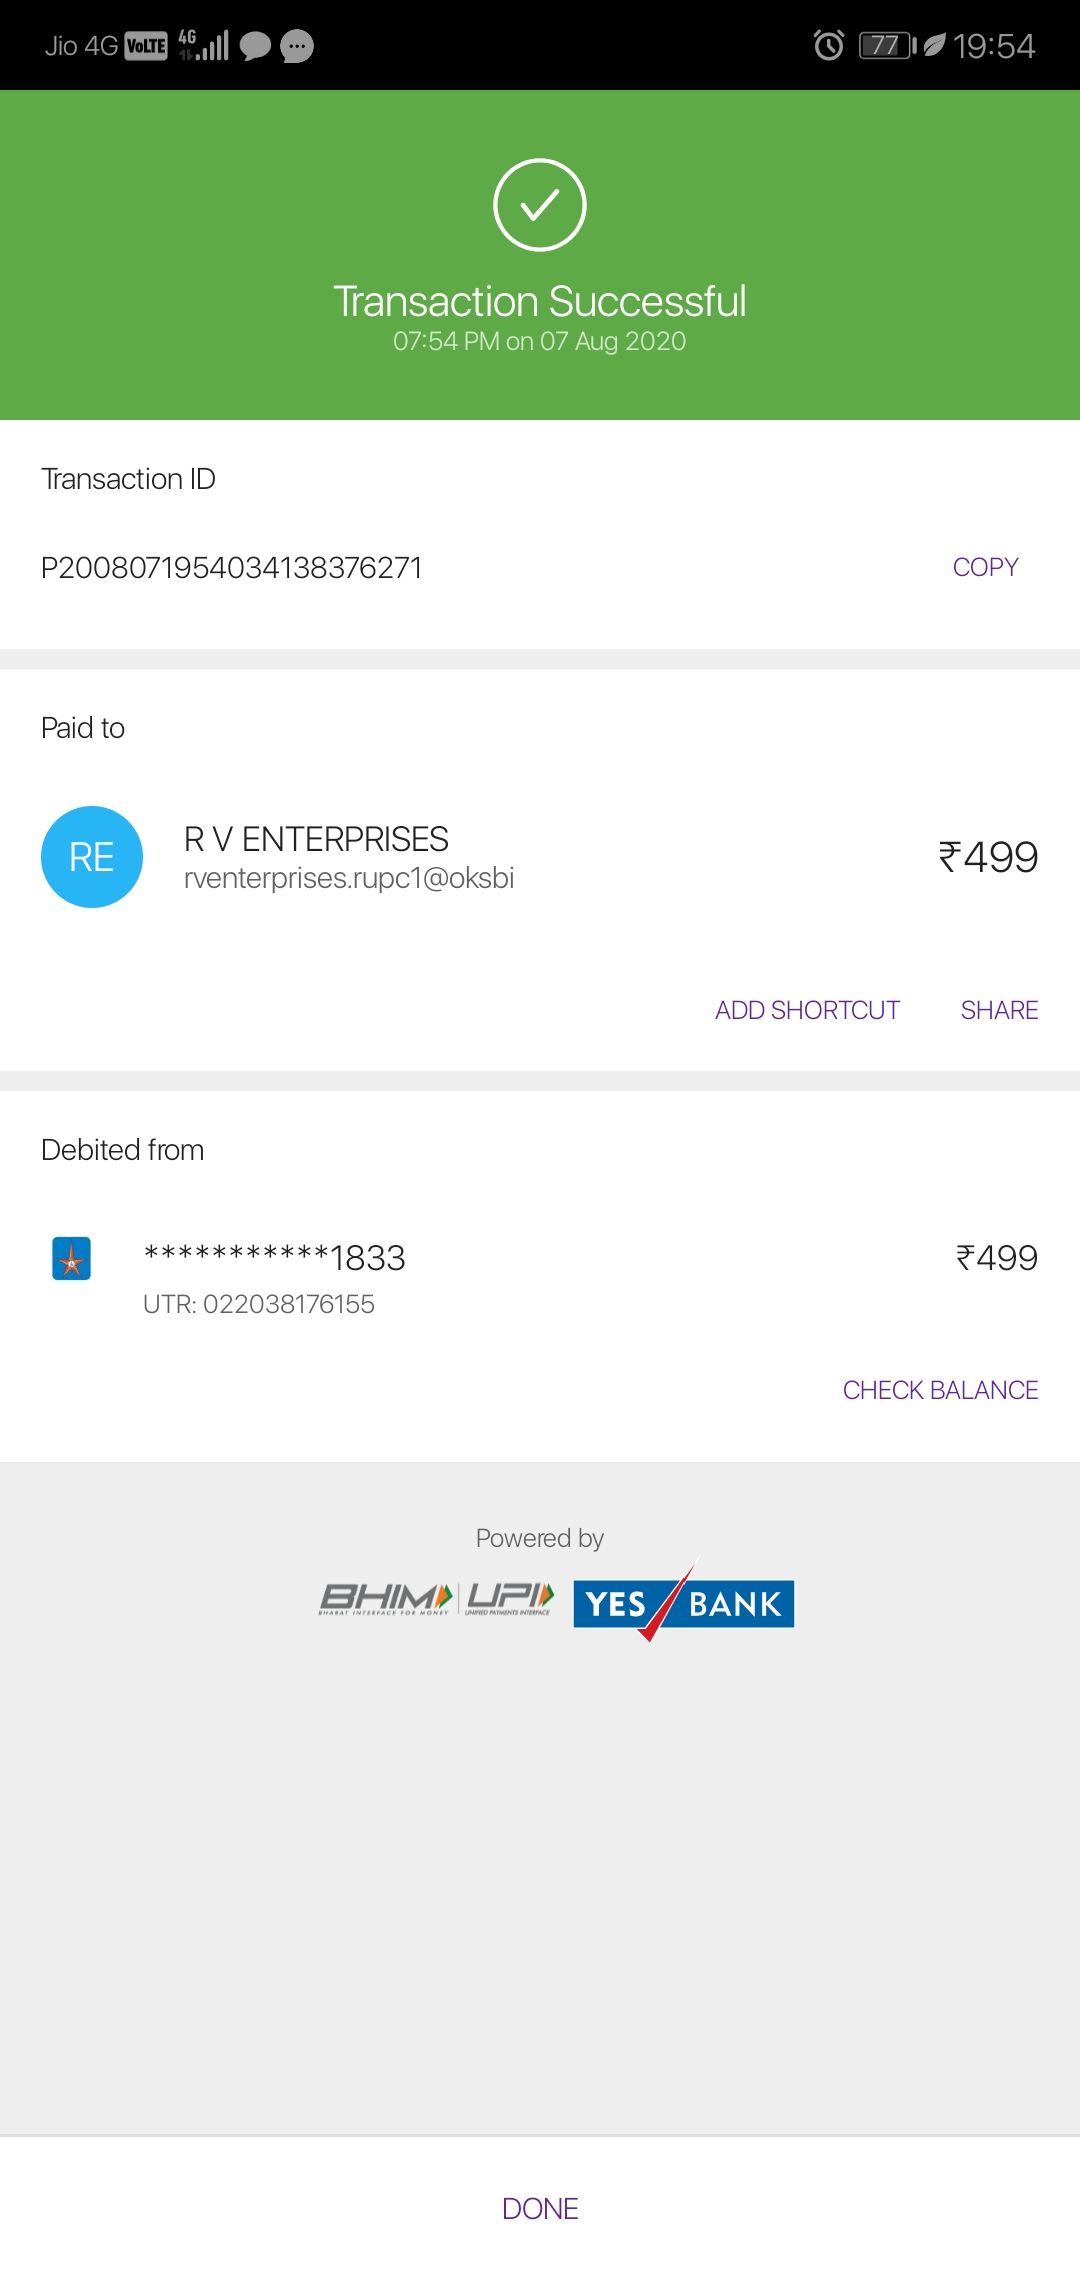This screenshot has width=1080, height=2280.
Task: Tap the green success checkmark icon
Action: click(x=539, y=205)
